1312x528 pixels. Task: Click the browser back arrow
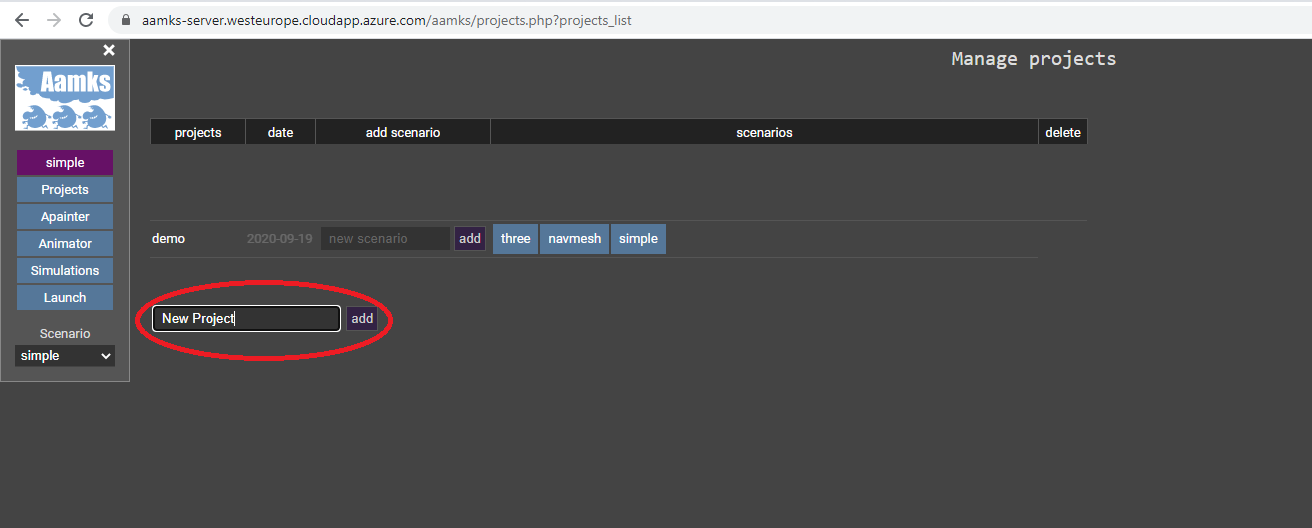(x=22, y=20)
